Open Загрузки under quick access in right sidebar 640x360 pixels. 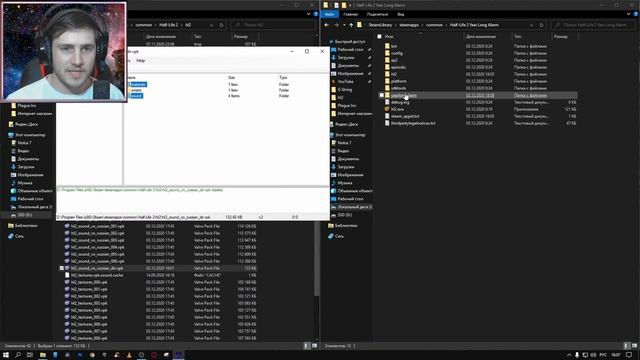coord(345,58)
